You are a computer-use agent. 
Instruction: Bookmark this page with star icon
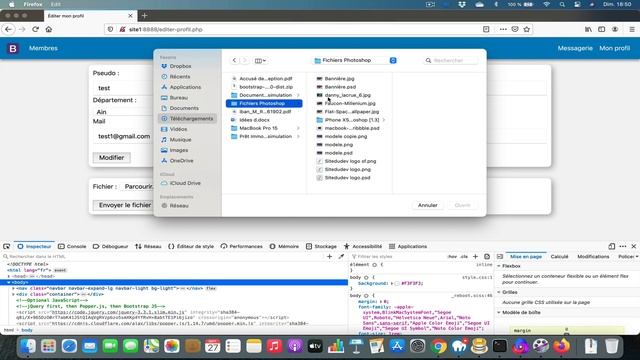coord(527,29)
